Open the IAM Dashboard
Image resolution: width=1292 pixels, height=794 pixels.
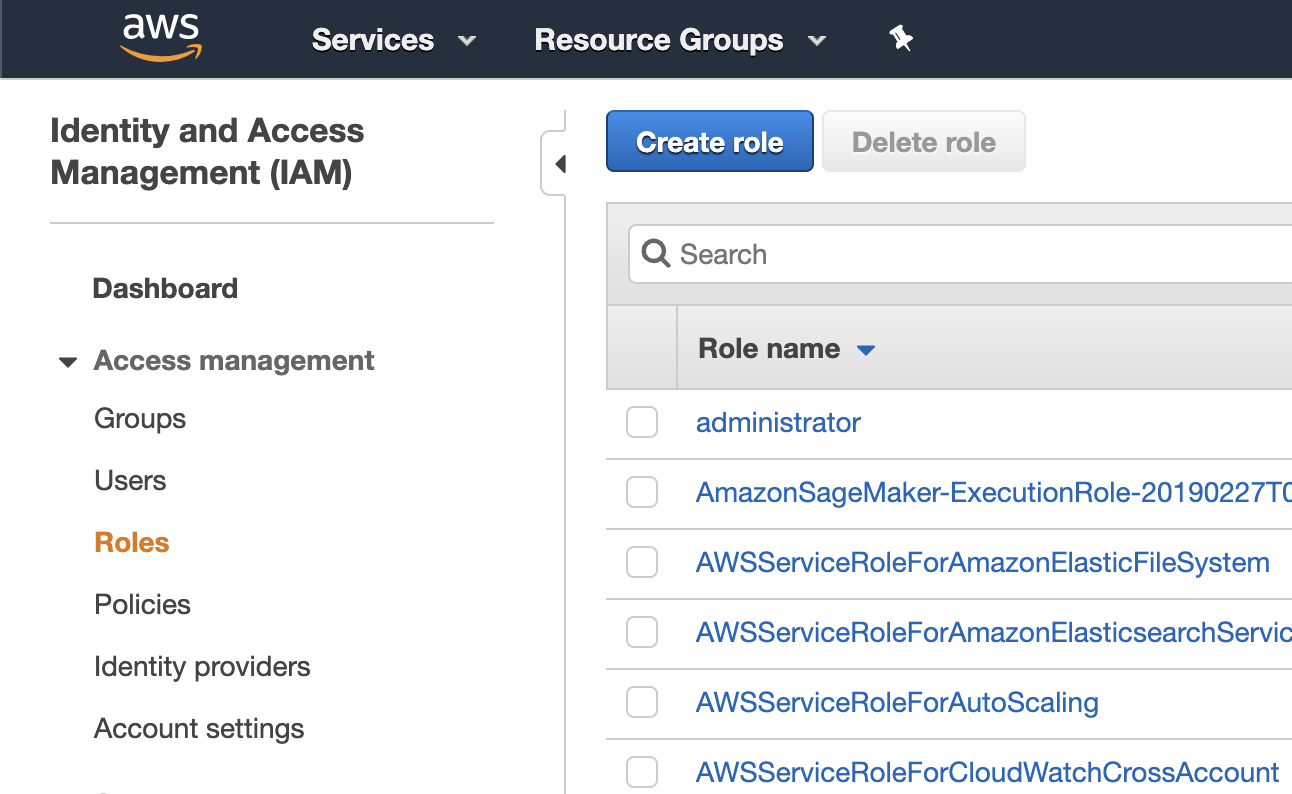click(x=165, y=289)
